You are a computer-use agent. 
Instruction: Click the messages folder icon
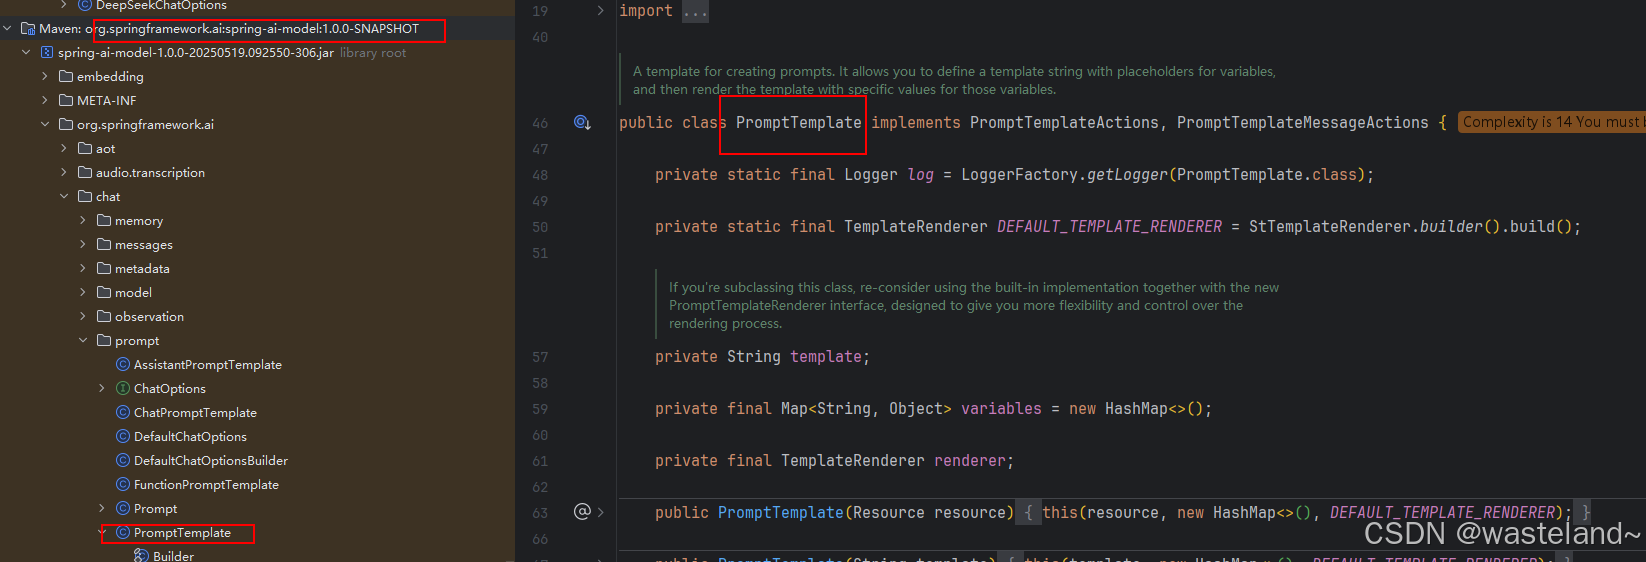pos(104,245)
